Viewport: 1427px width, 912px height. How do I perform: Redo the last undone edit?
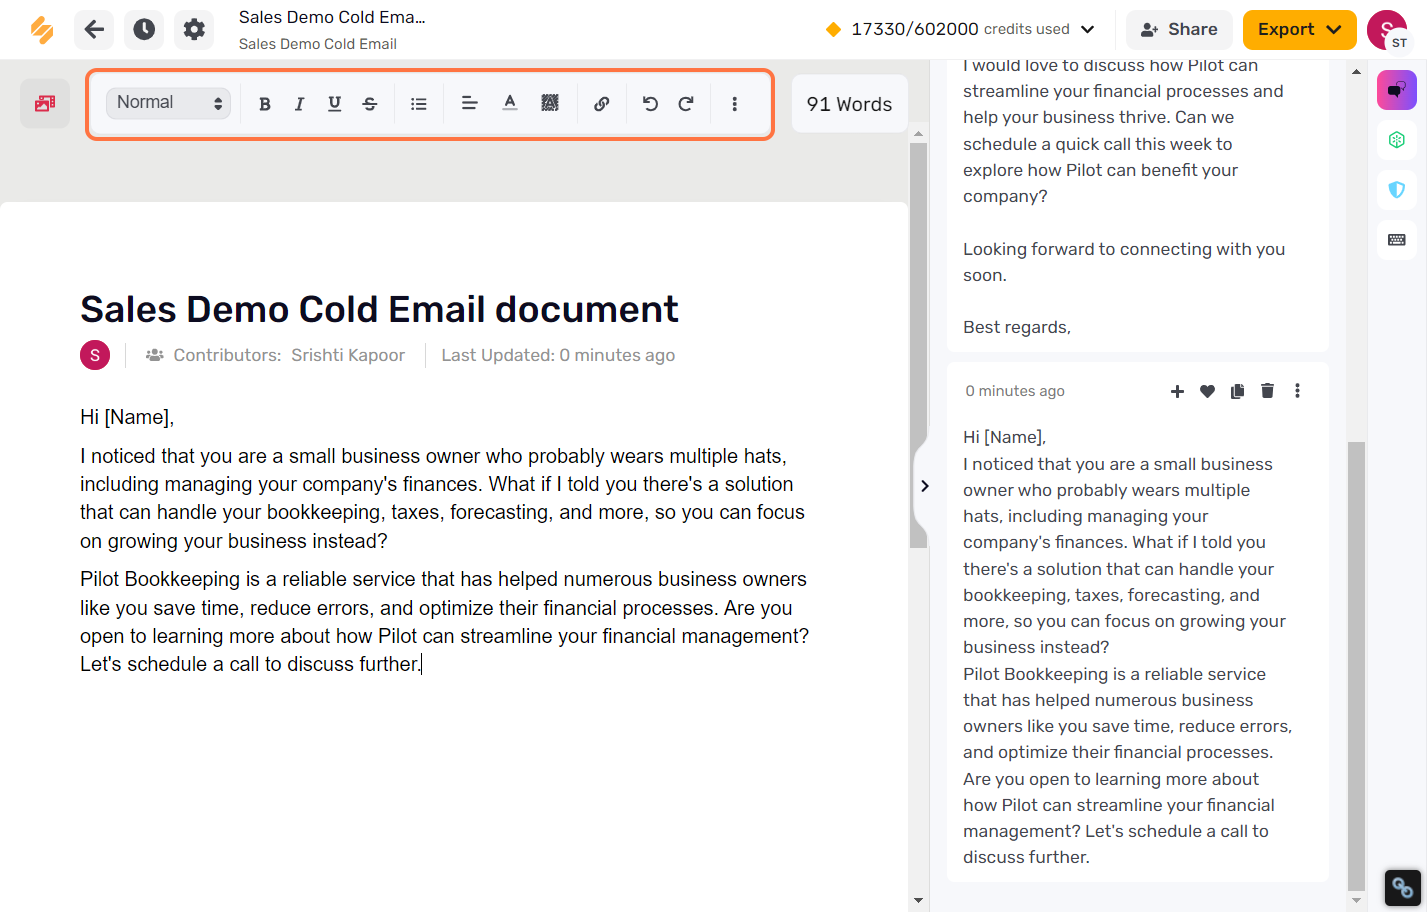tap(686, 103)
